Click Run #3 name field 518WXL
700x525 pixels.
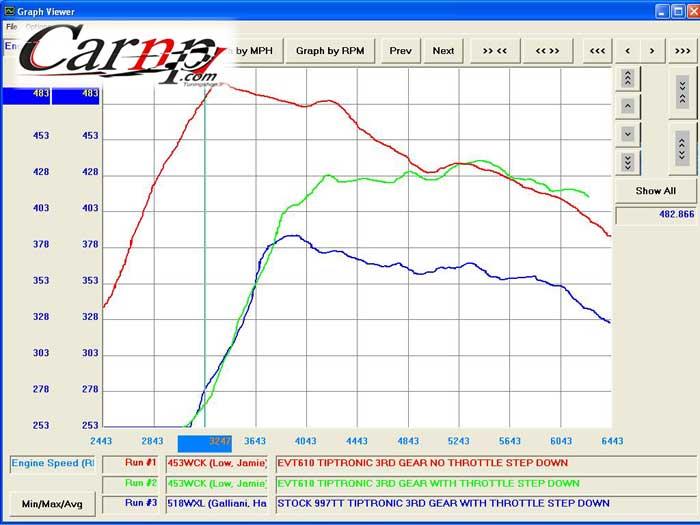tap(217, 504)
